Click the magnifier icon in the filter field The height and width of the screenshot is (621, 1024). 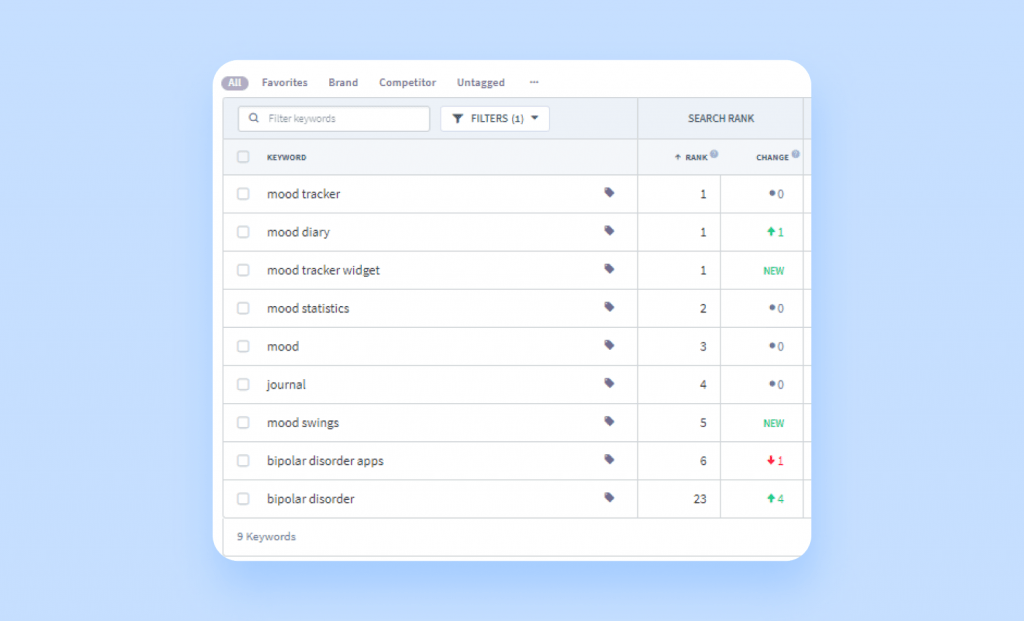pos(253,118)
